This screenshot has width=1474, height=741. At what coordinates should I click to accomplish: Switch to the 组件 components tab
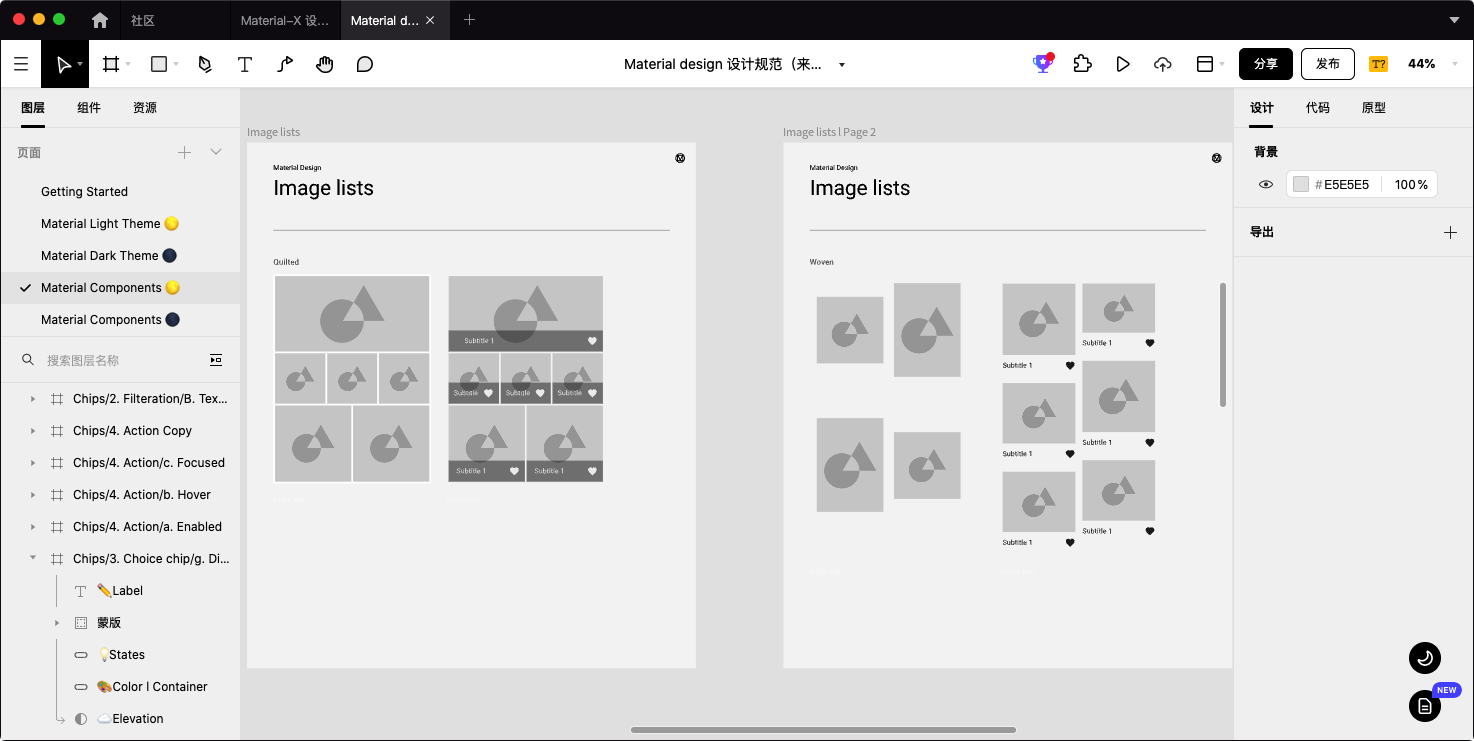click(x=89, y=108)
